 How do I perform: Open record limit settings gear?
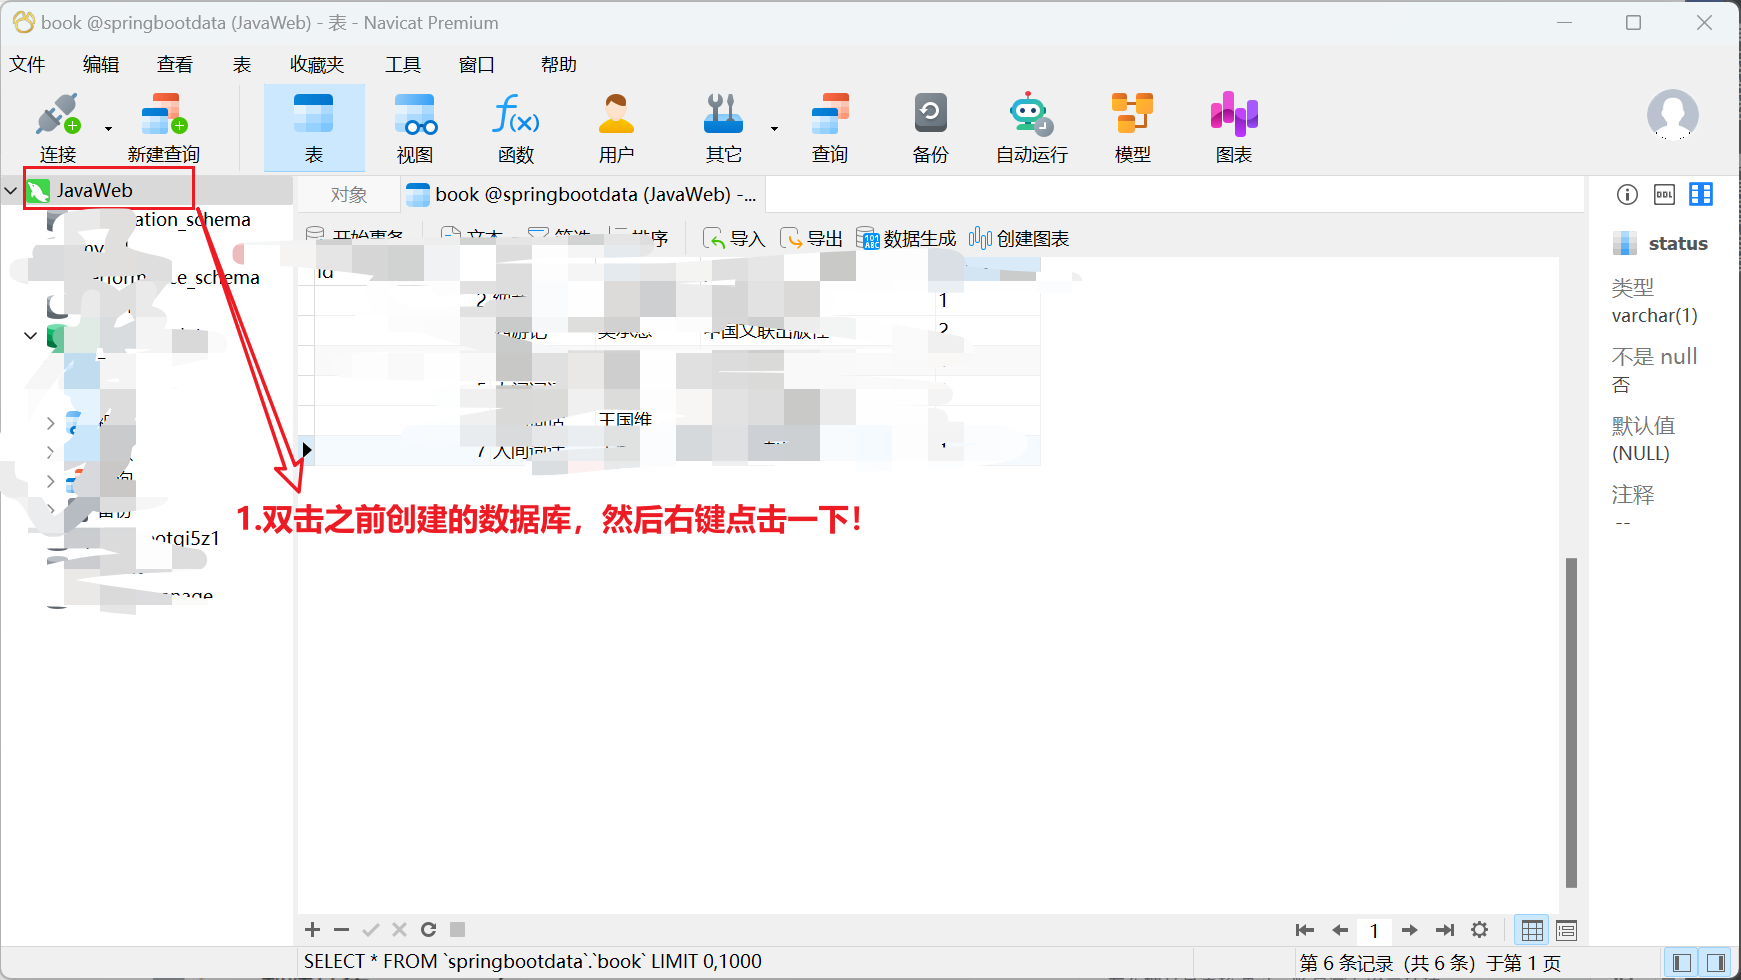pyautogui.click(x=1480, y=930)
